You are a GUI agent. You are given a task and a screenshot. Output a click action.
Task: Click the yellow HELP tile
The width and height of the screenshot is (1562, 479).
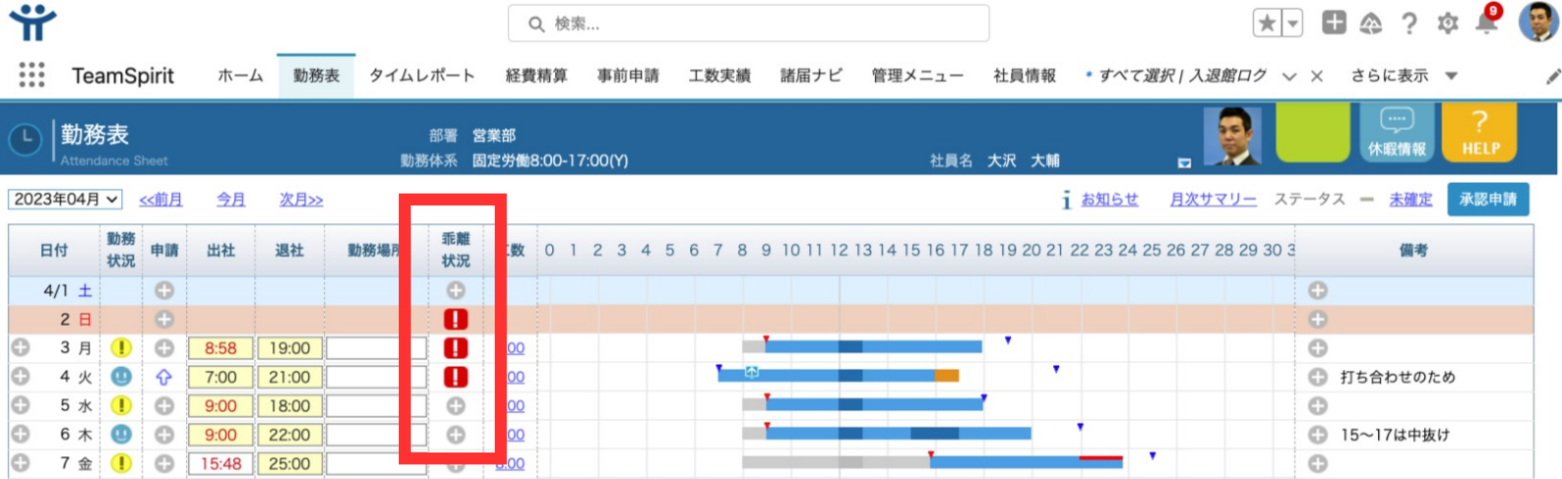[x=1479, y=131]
